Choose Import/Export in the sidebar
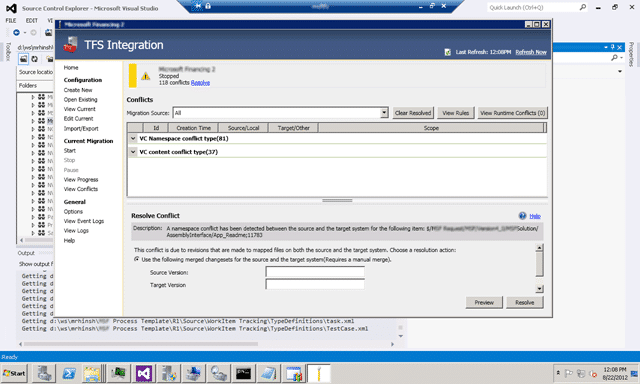640x384 pixels. click(81, 129)
